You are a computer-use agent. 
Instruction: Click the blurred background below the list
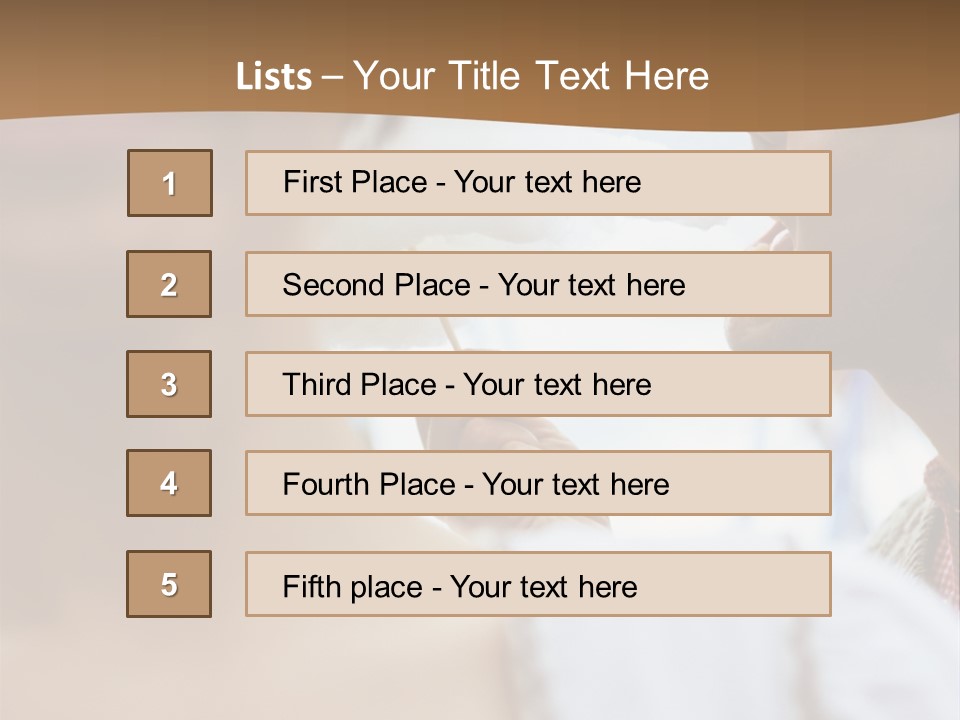pos(480,670)
